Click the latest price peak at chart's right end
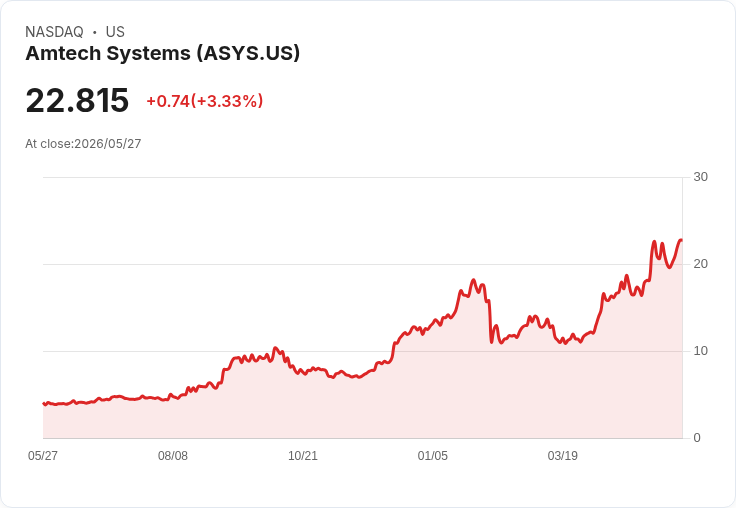Screen dimensions: 736x508 click(x=681, y=240)
